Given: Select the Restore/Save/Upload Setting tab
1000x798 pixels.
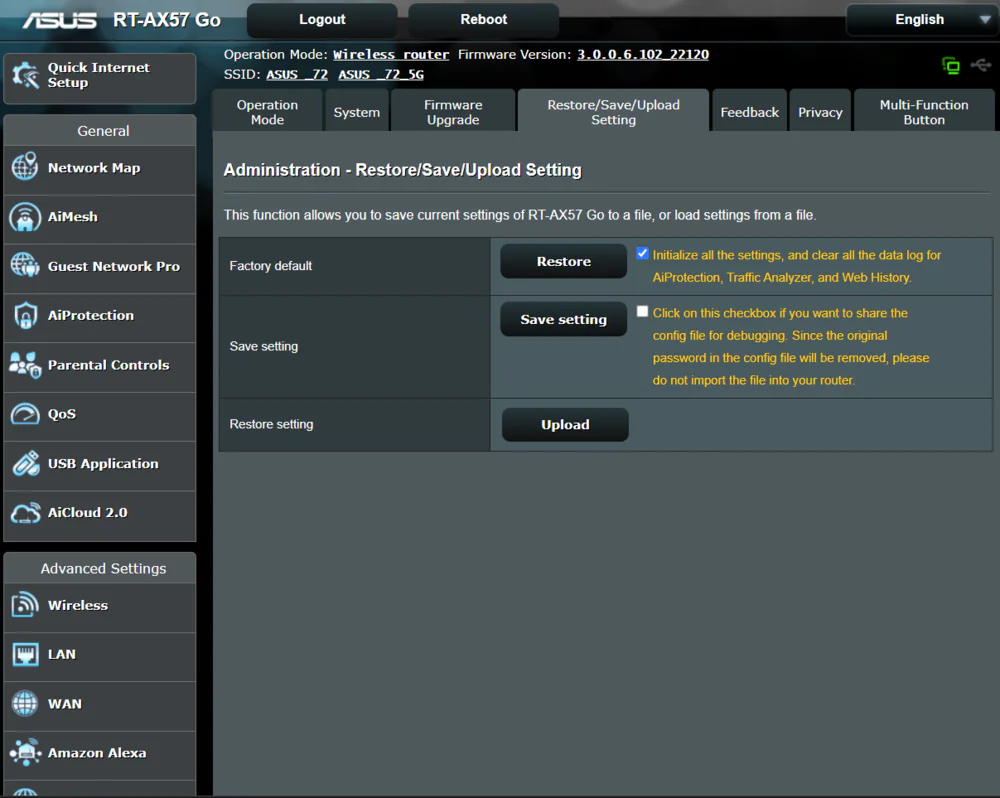Looking at the screenshot, I should (x=614, y=112).
